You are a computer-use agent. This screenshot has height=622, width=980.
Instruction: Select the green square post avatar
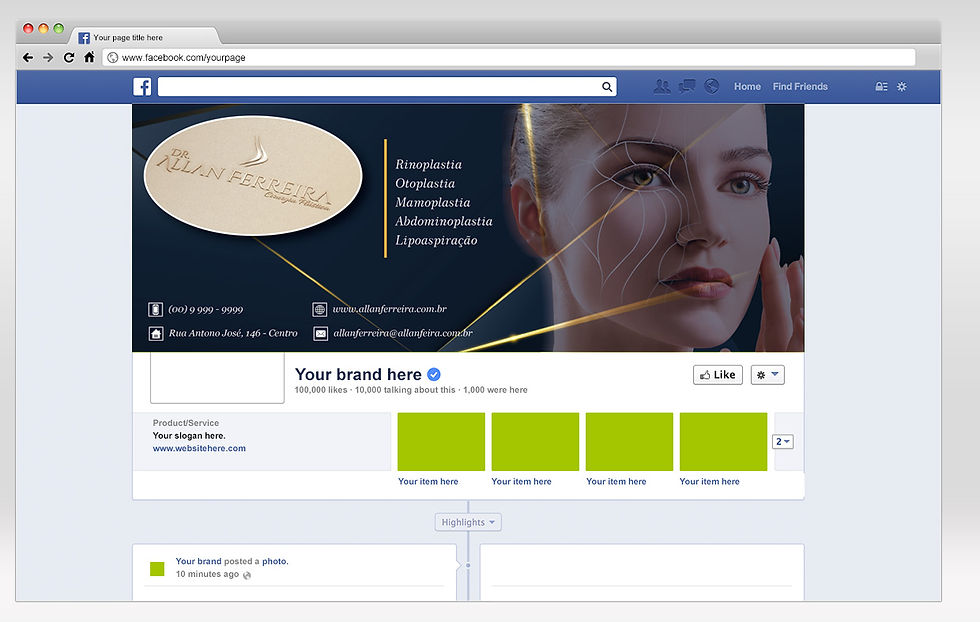[x=157, y=568]
